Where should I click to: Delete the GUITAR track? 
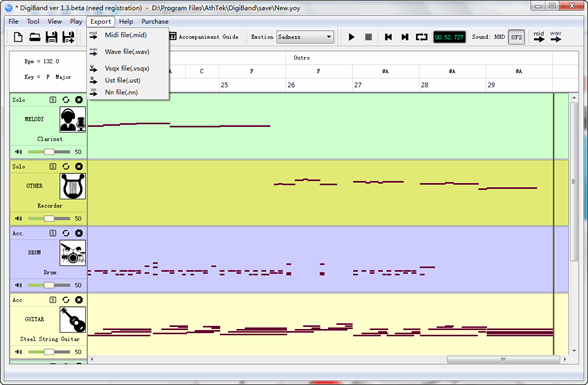(79, 300)
